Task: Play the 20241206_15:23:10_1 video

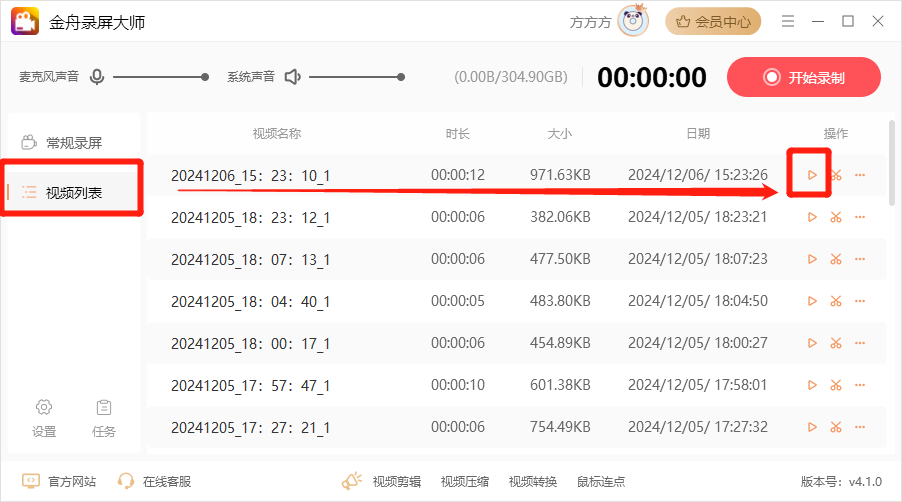Action: (812, 175)
